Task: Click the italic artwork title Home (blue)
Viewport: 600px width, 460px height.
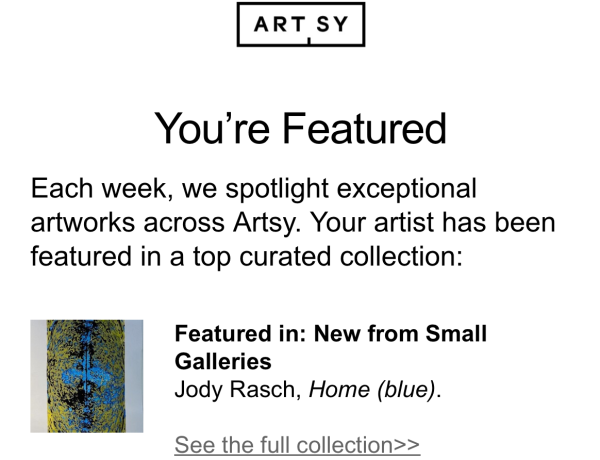Action: [x=372, y=389]
